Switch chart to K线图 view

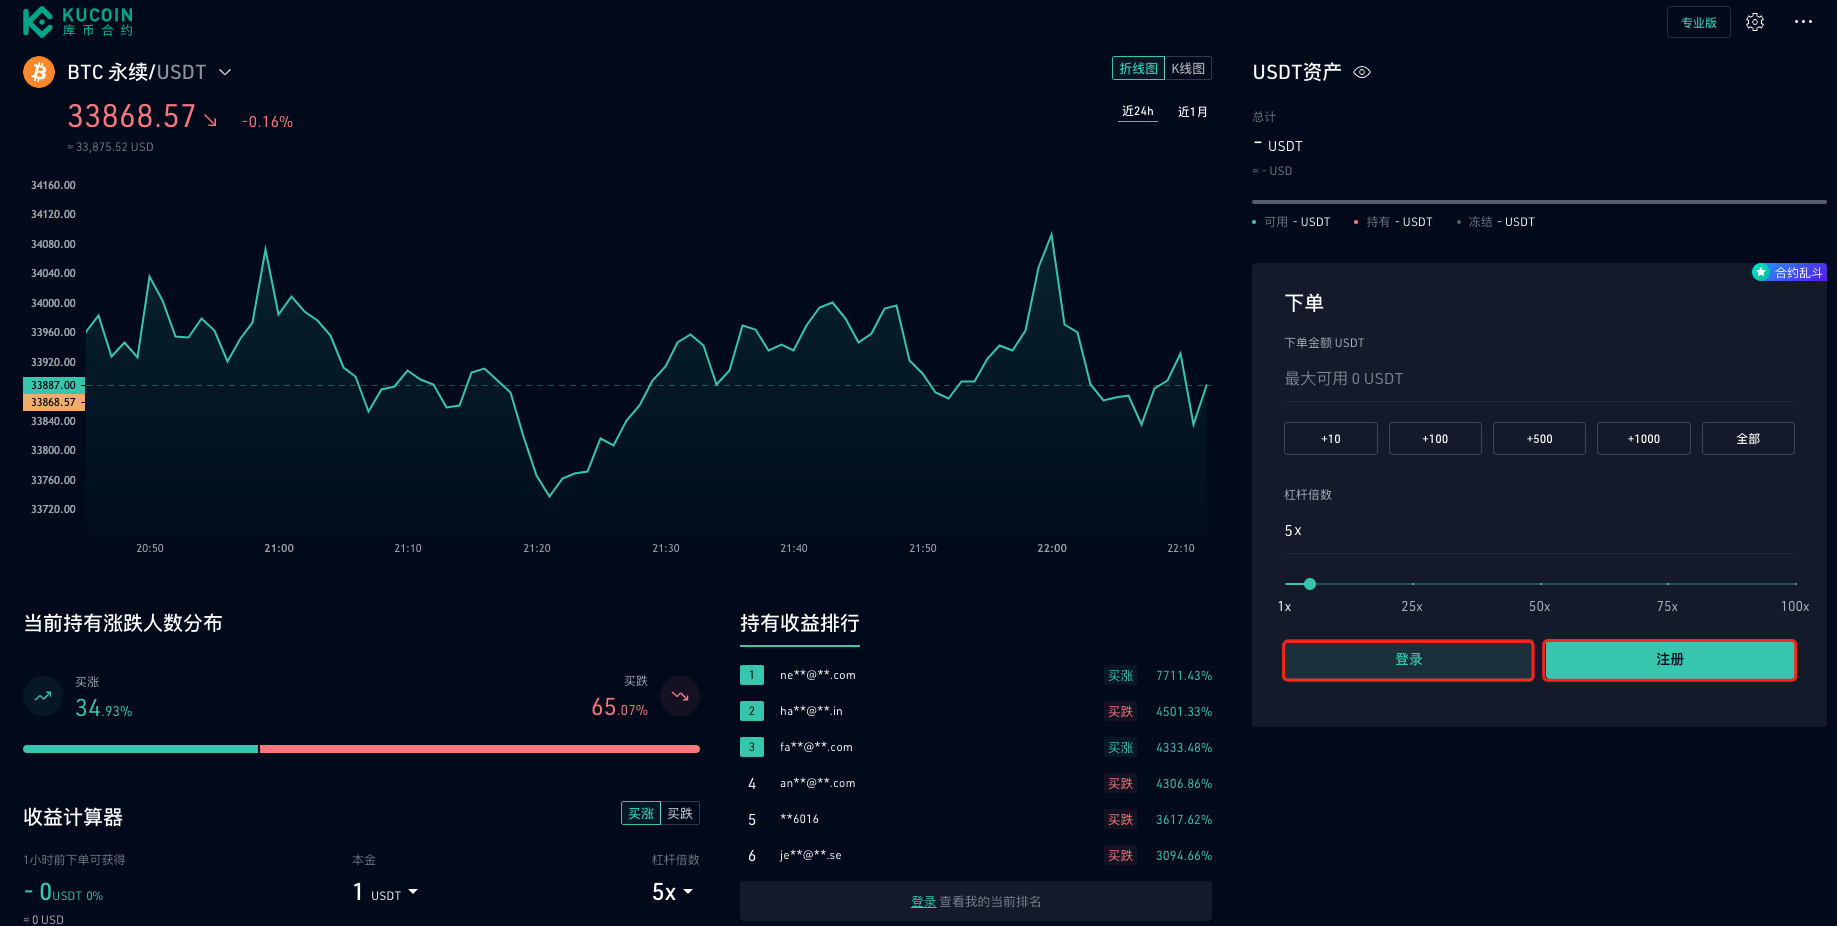click(1188, 68)
